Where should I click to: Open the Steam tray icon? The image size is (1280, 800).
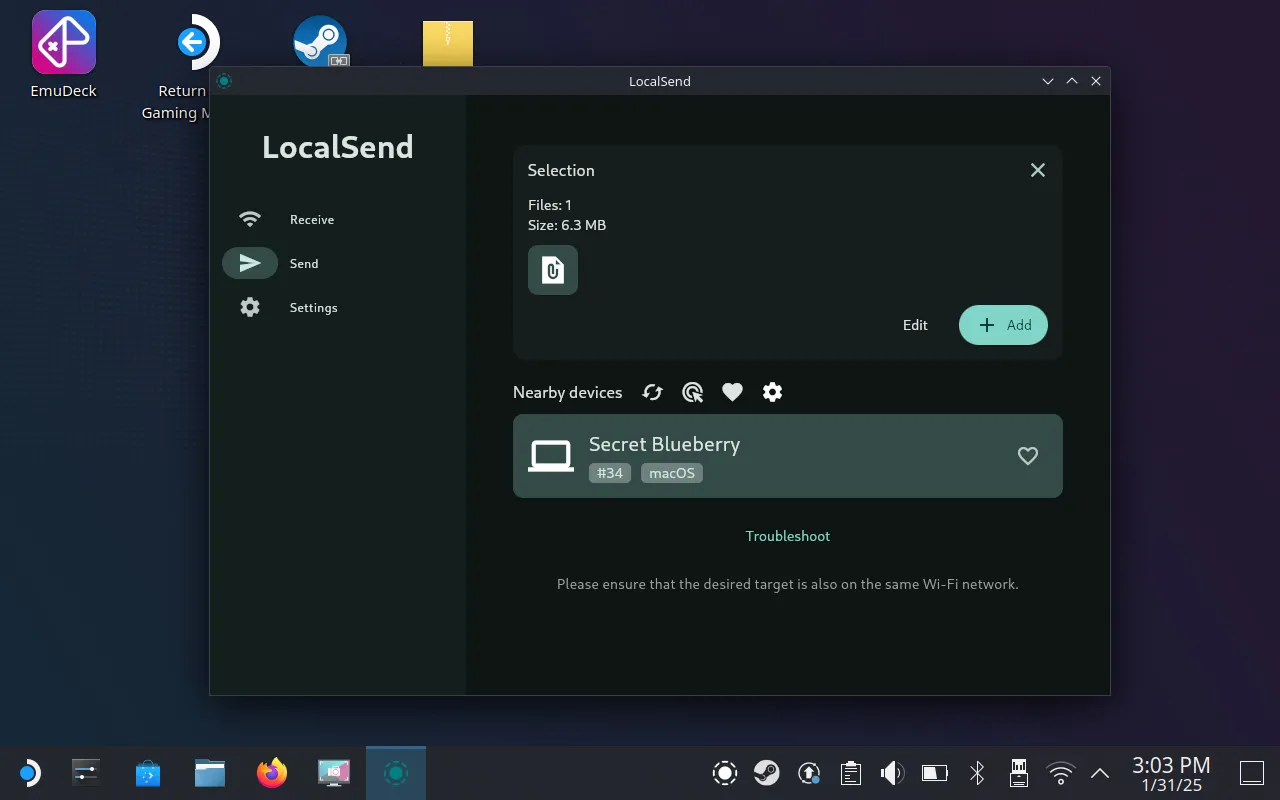(x=767, y=773)
